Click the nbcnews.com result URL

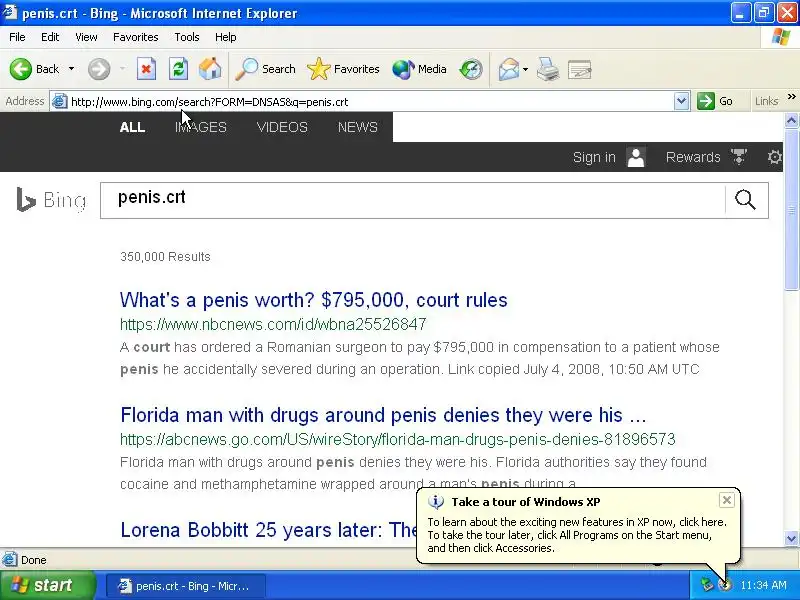click(x=273, y=324)
